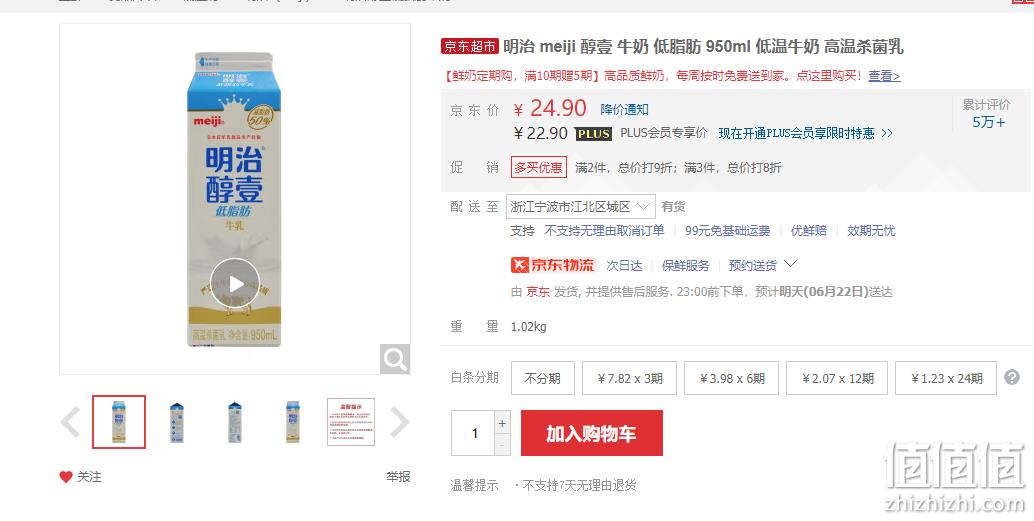Select the ¥7.82 x 3期 installment option
The height and width of the screenshot is (521, 1034).
(629, 378)
